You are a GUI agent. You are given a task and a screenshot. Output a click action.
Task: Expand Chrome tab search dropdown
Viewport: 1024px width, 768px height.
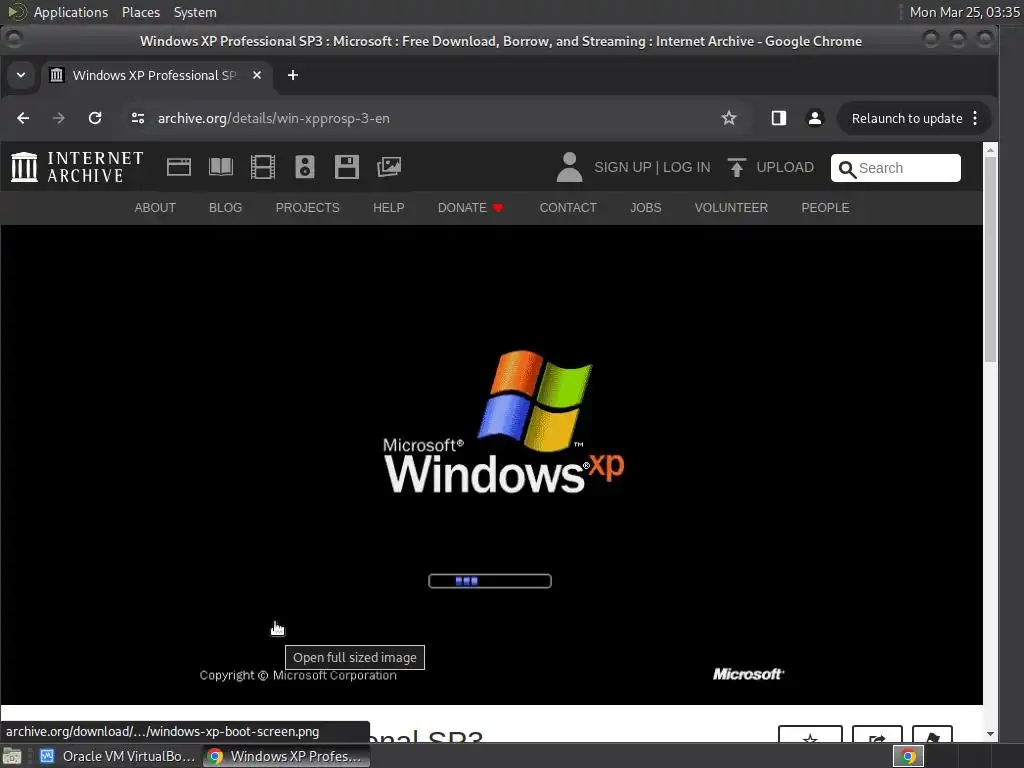21,75
